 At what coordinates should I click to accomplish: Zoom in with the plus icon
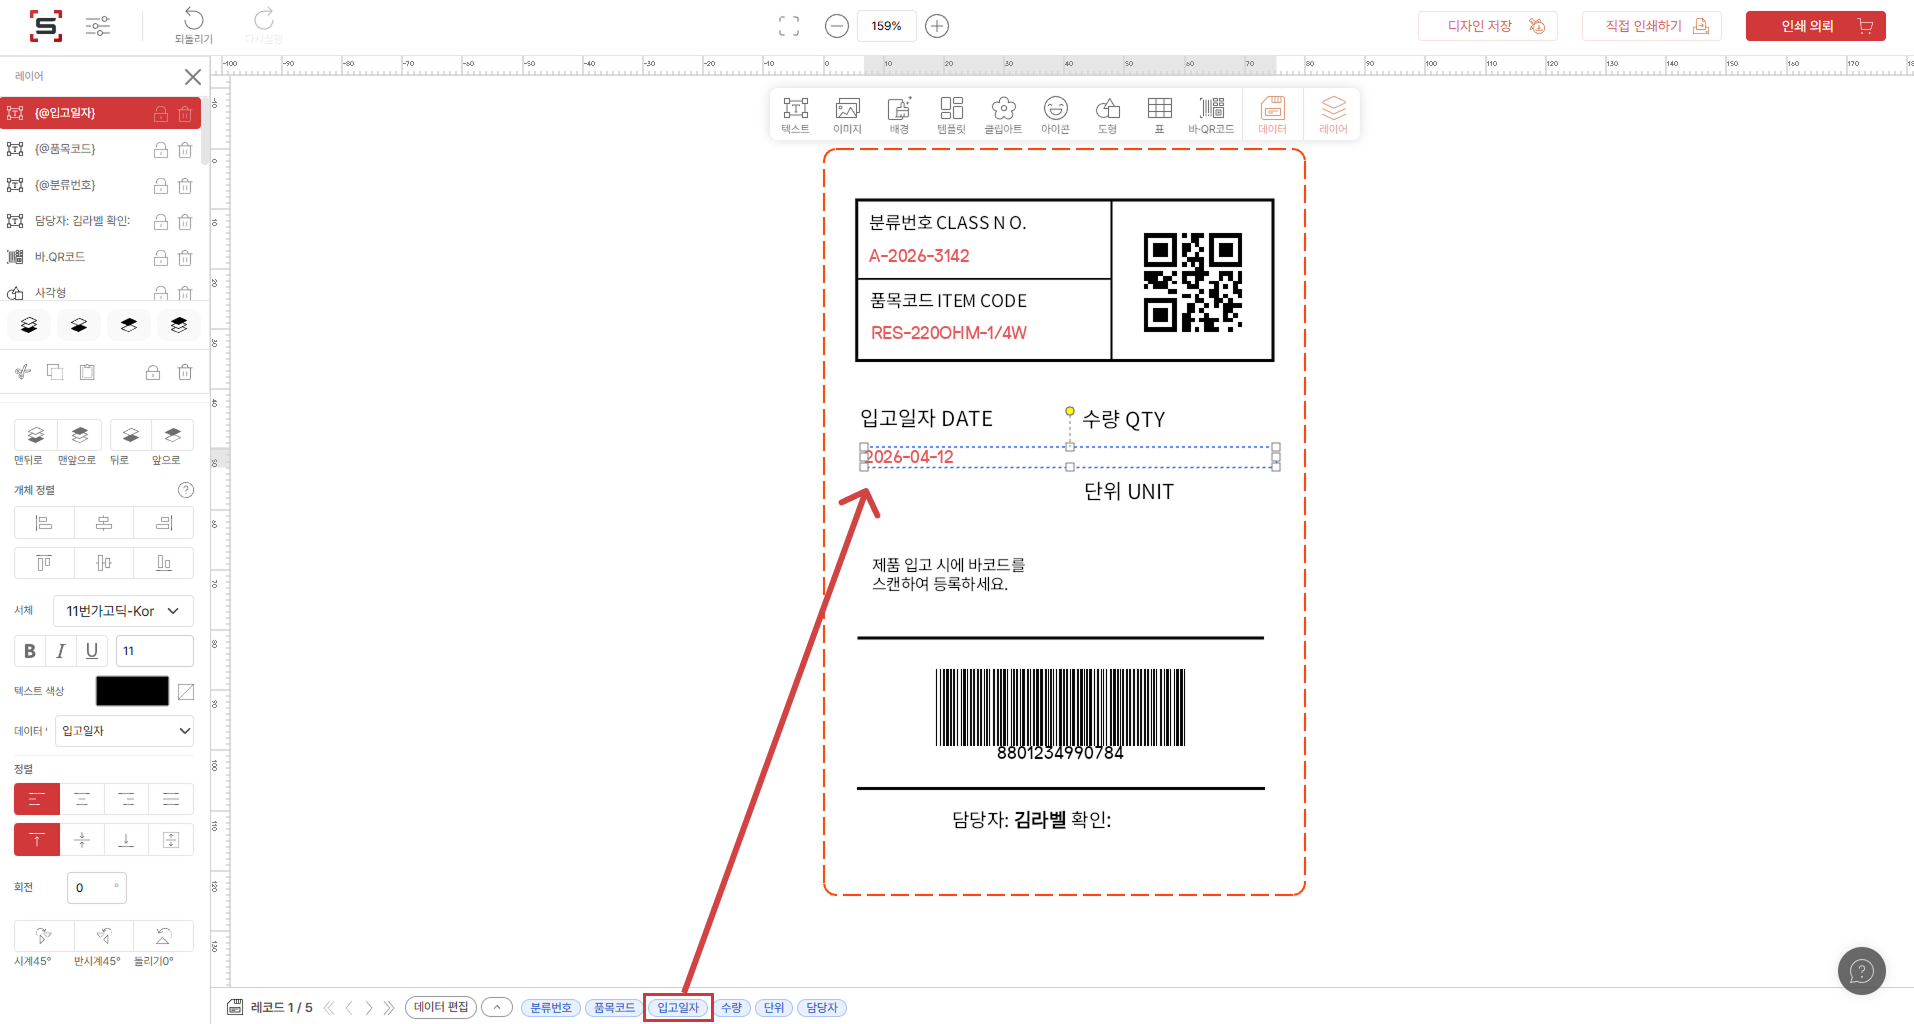937,26
